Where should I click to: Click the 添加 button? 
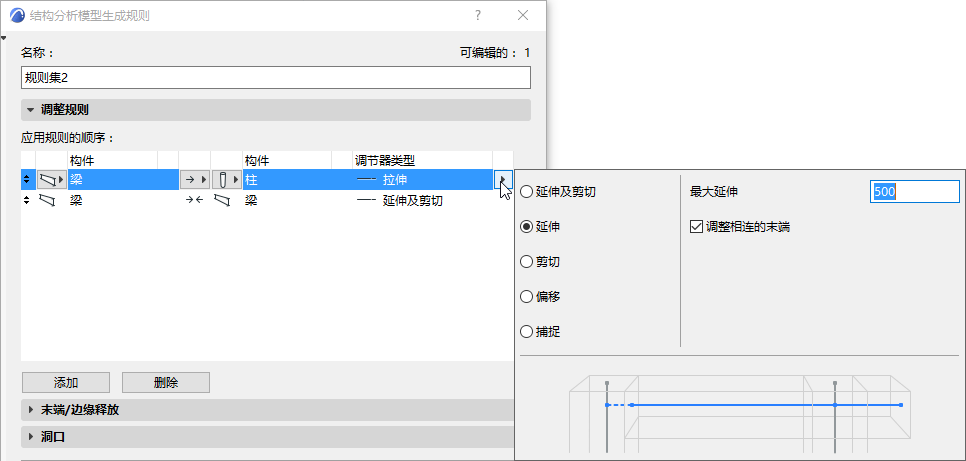click(66, 383)
